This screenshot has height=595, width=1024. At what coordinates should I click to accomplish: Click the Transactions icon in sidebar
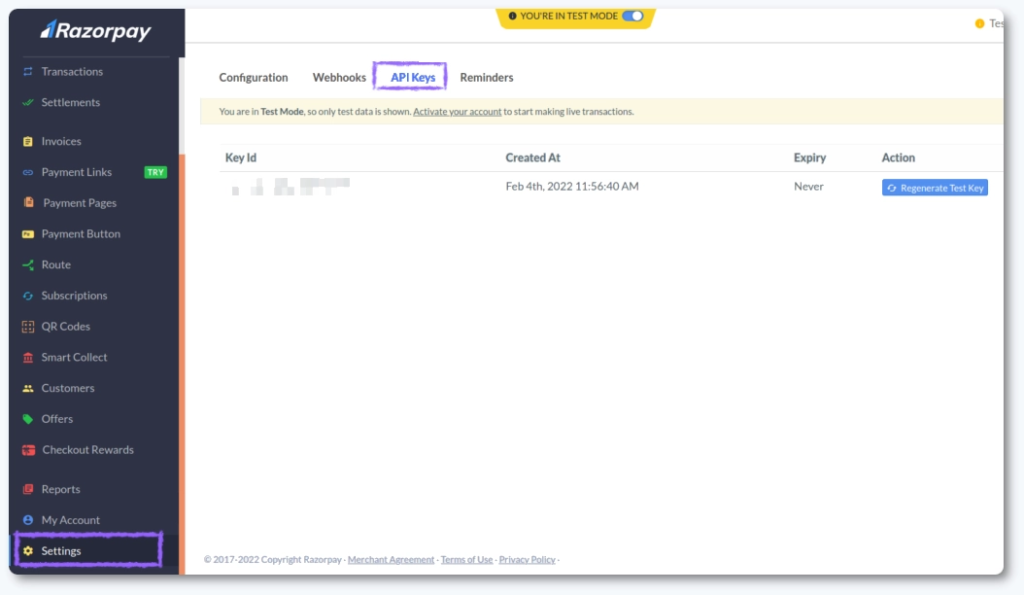point(28,72)
